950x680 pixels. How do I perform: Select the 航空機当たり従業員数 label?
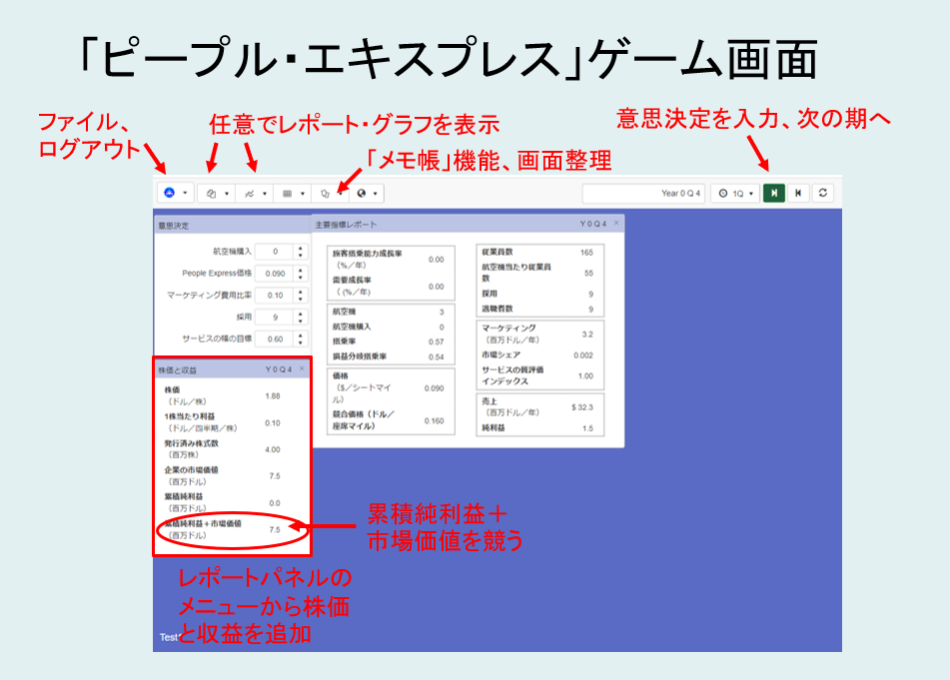point(516,272)
